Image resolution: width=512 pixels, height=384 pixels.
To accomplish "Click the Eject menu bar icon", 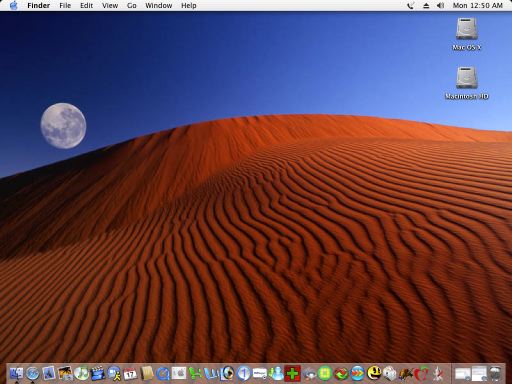I will pos(426,5).
